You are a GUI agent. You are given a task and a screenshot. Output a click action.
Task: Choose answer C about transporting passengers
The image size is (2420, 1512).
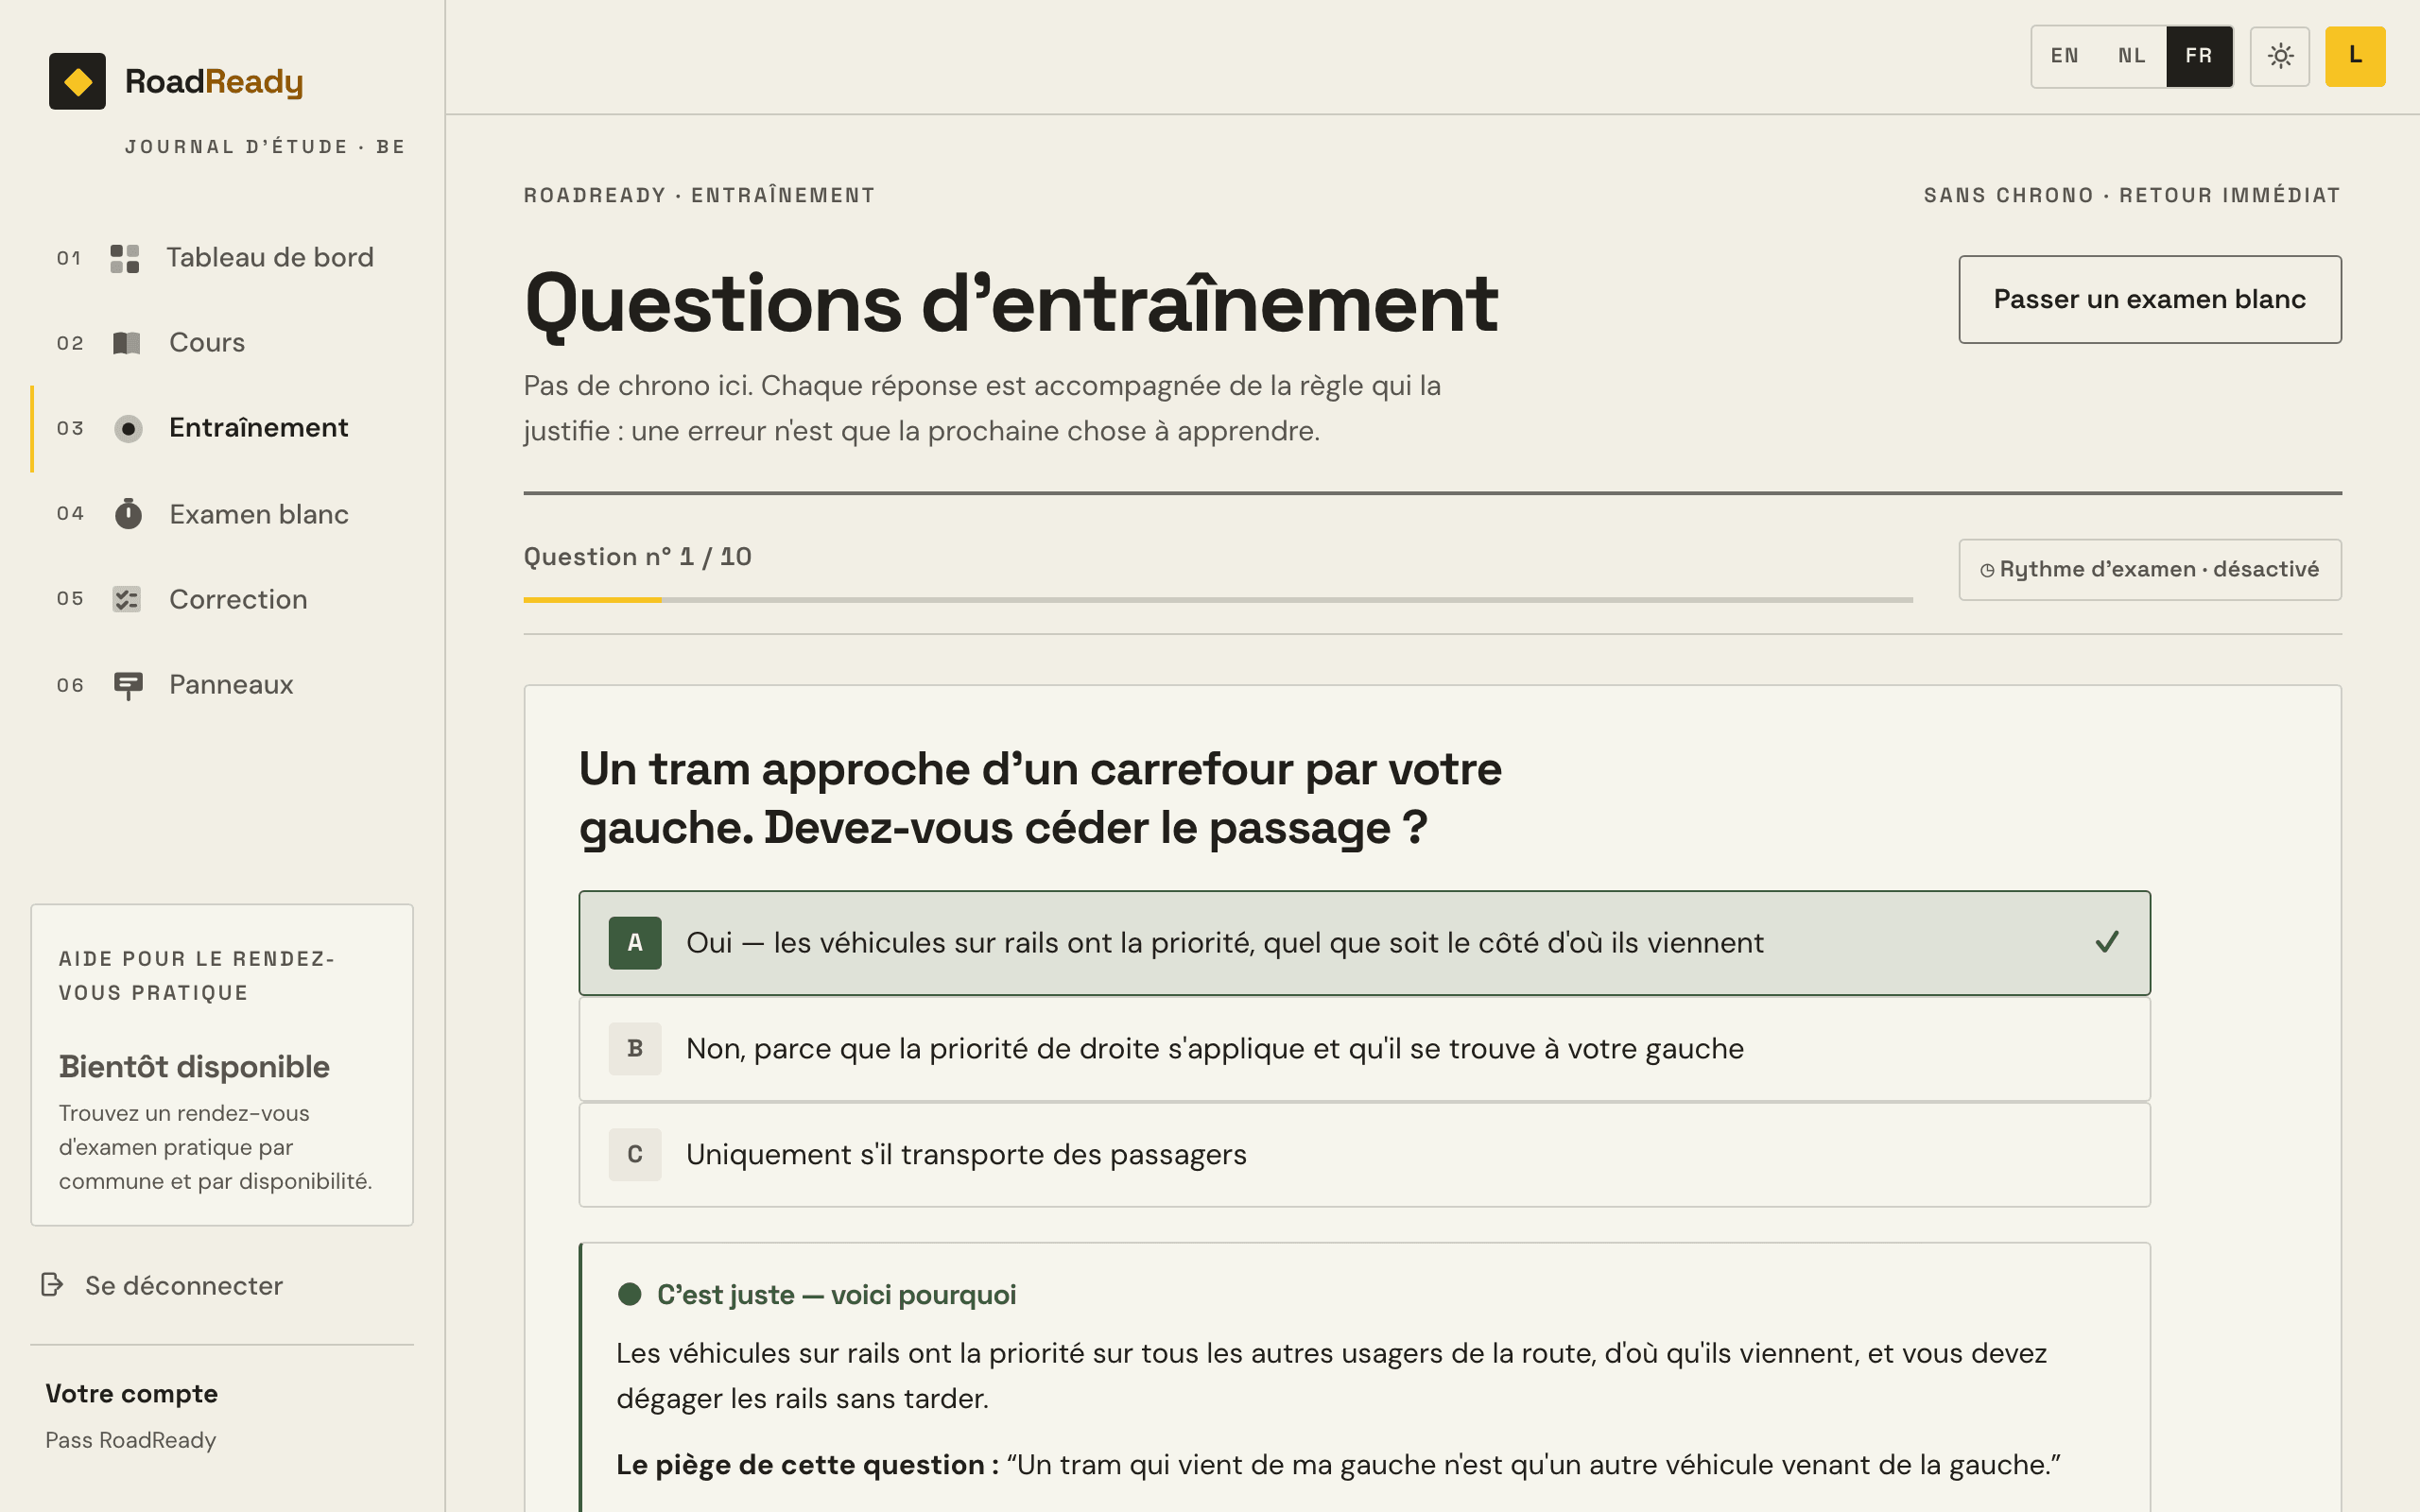1364,1155
